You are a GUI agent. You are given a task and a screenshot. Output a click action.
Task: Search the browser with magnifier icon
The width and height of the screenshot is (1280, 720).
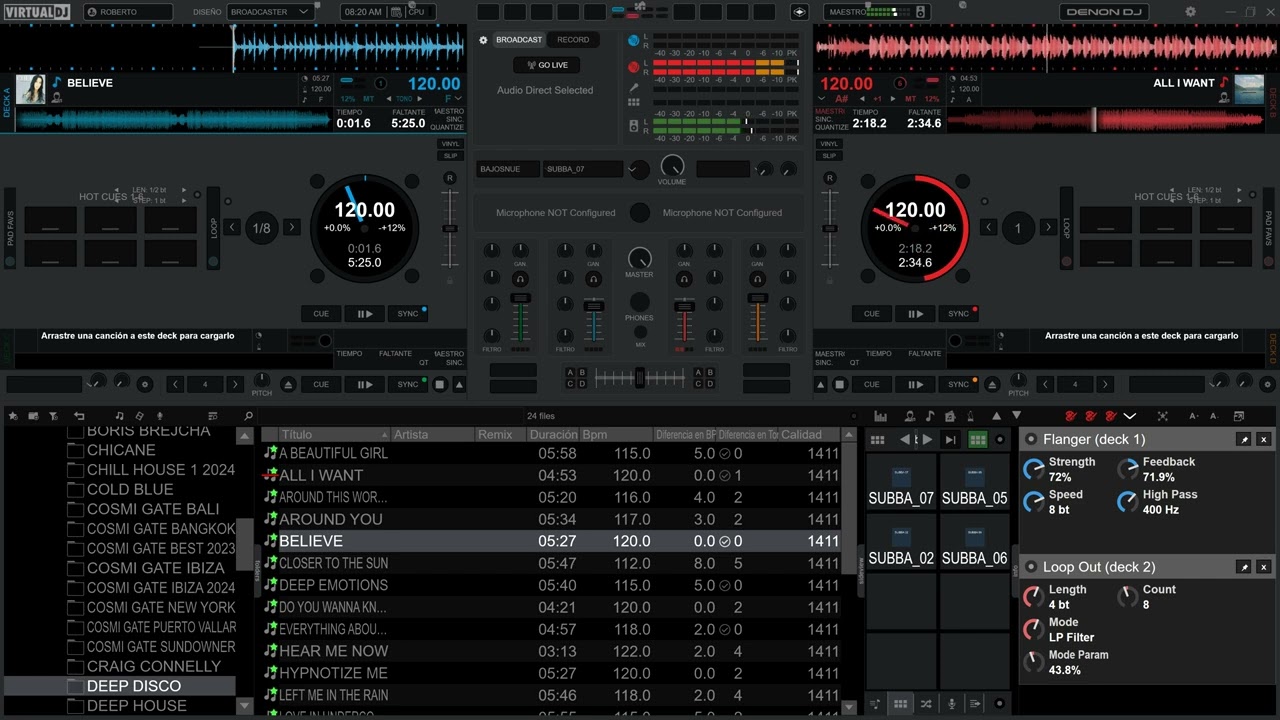click(249, 416)
